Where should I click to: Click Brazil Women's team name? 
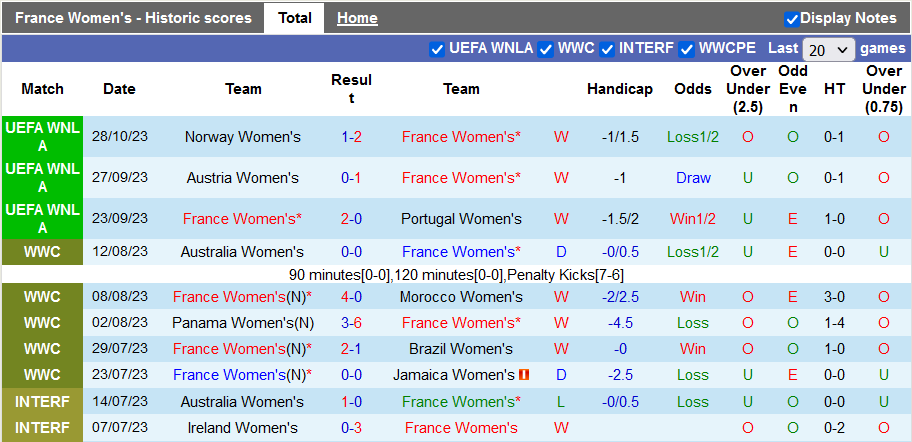[461, 349]
